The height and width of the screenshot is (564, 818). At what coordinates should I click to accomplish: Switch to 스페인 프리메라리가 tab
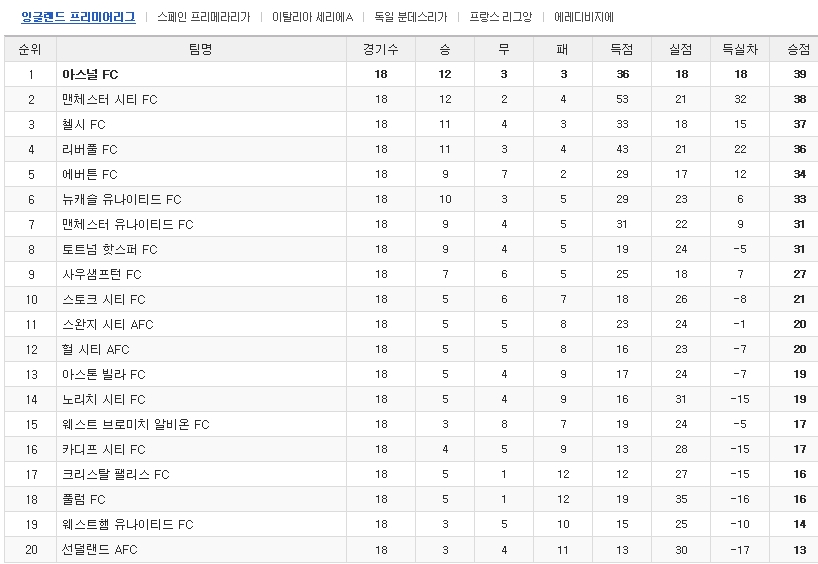point(203,17)
